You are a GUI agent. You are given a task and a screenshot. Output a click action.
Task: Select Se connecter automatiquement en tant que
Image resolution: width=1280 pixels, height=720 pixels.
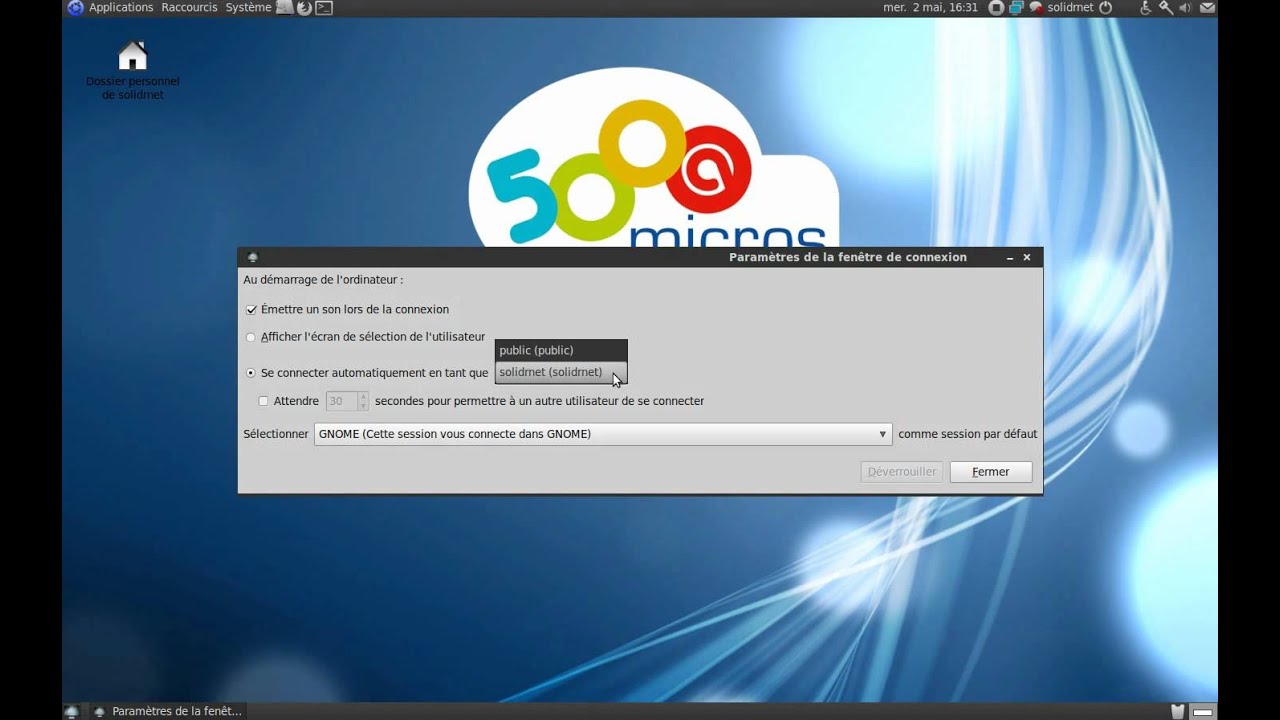tap(251, 373)
